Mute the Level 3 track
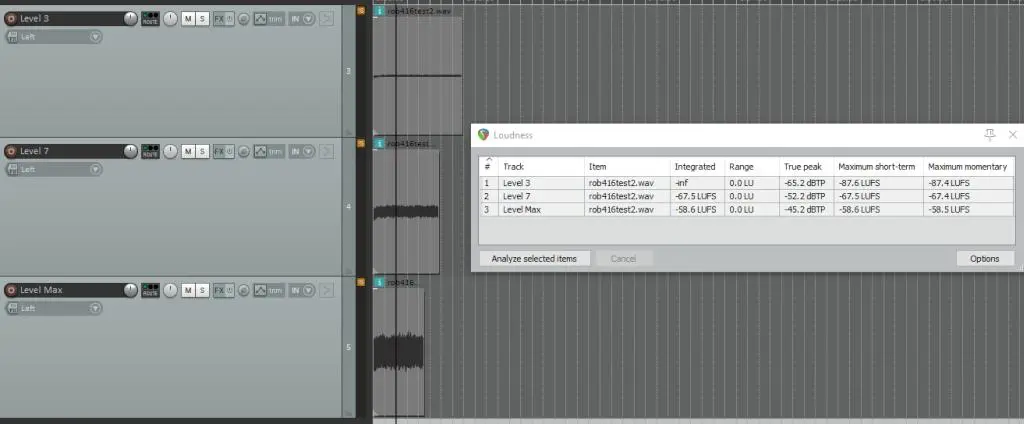The height and width of the screenshot is (424, 1024). [187, 19]
